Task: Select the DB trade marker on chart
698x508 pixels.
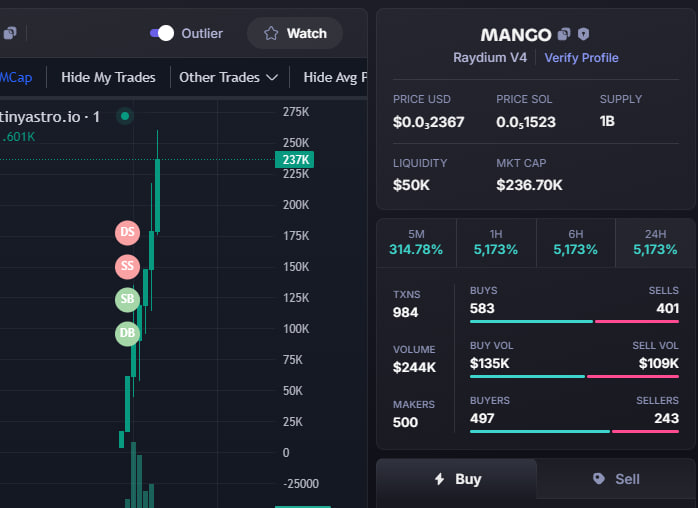Action: tap(127, 333)
